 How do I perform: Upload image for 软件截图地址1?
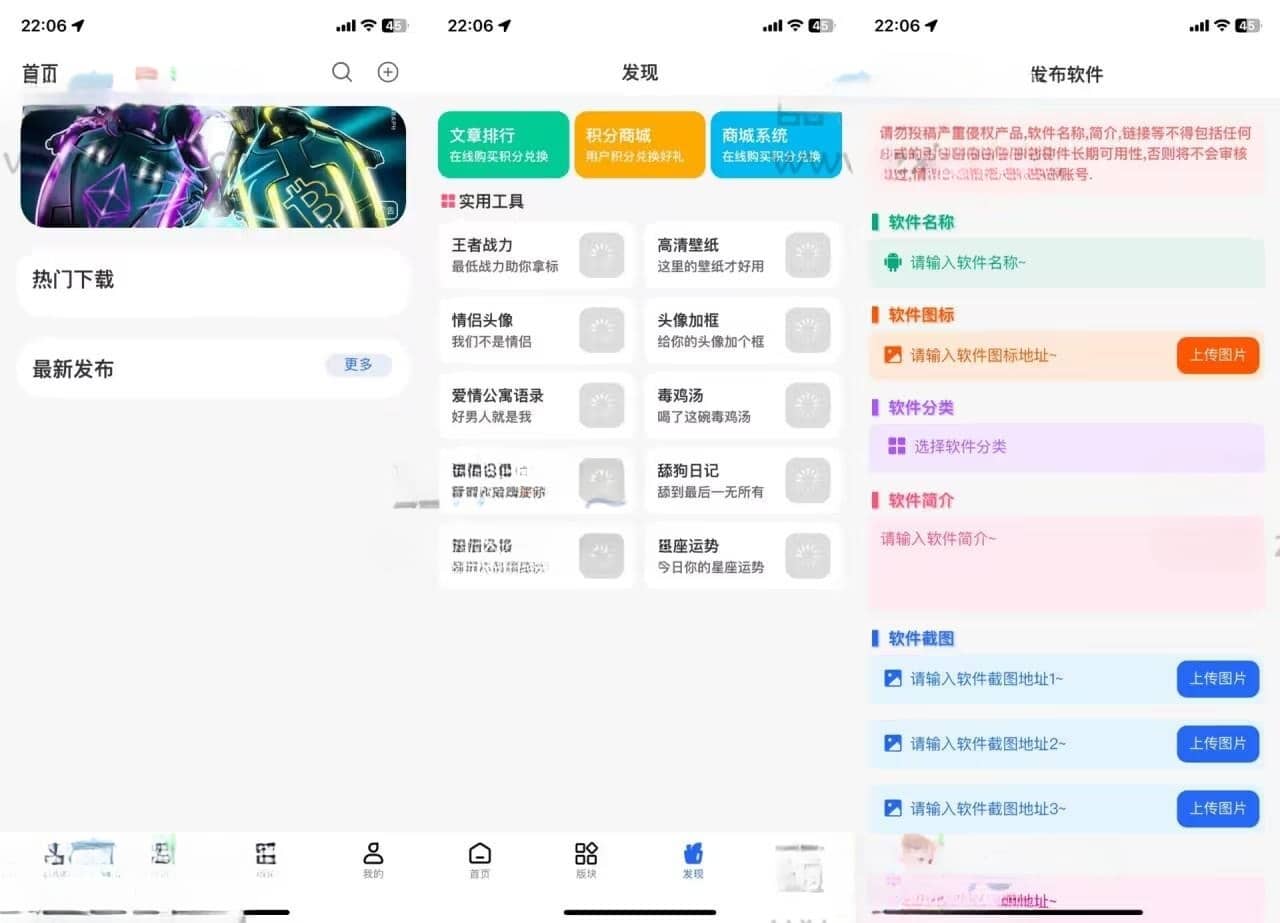point(1218,679)
